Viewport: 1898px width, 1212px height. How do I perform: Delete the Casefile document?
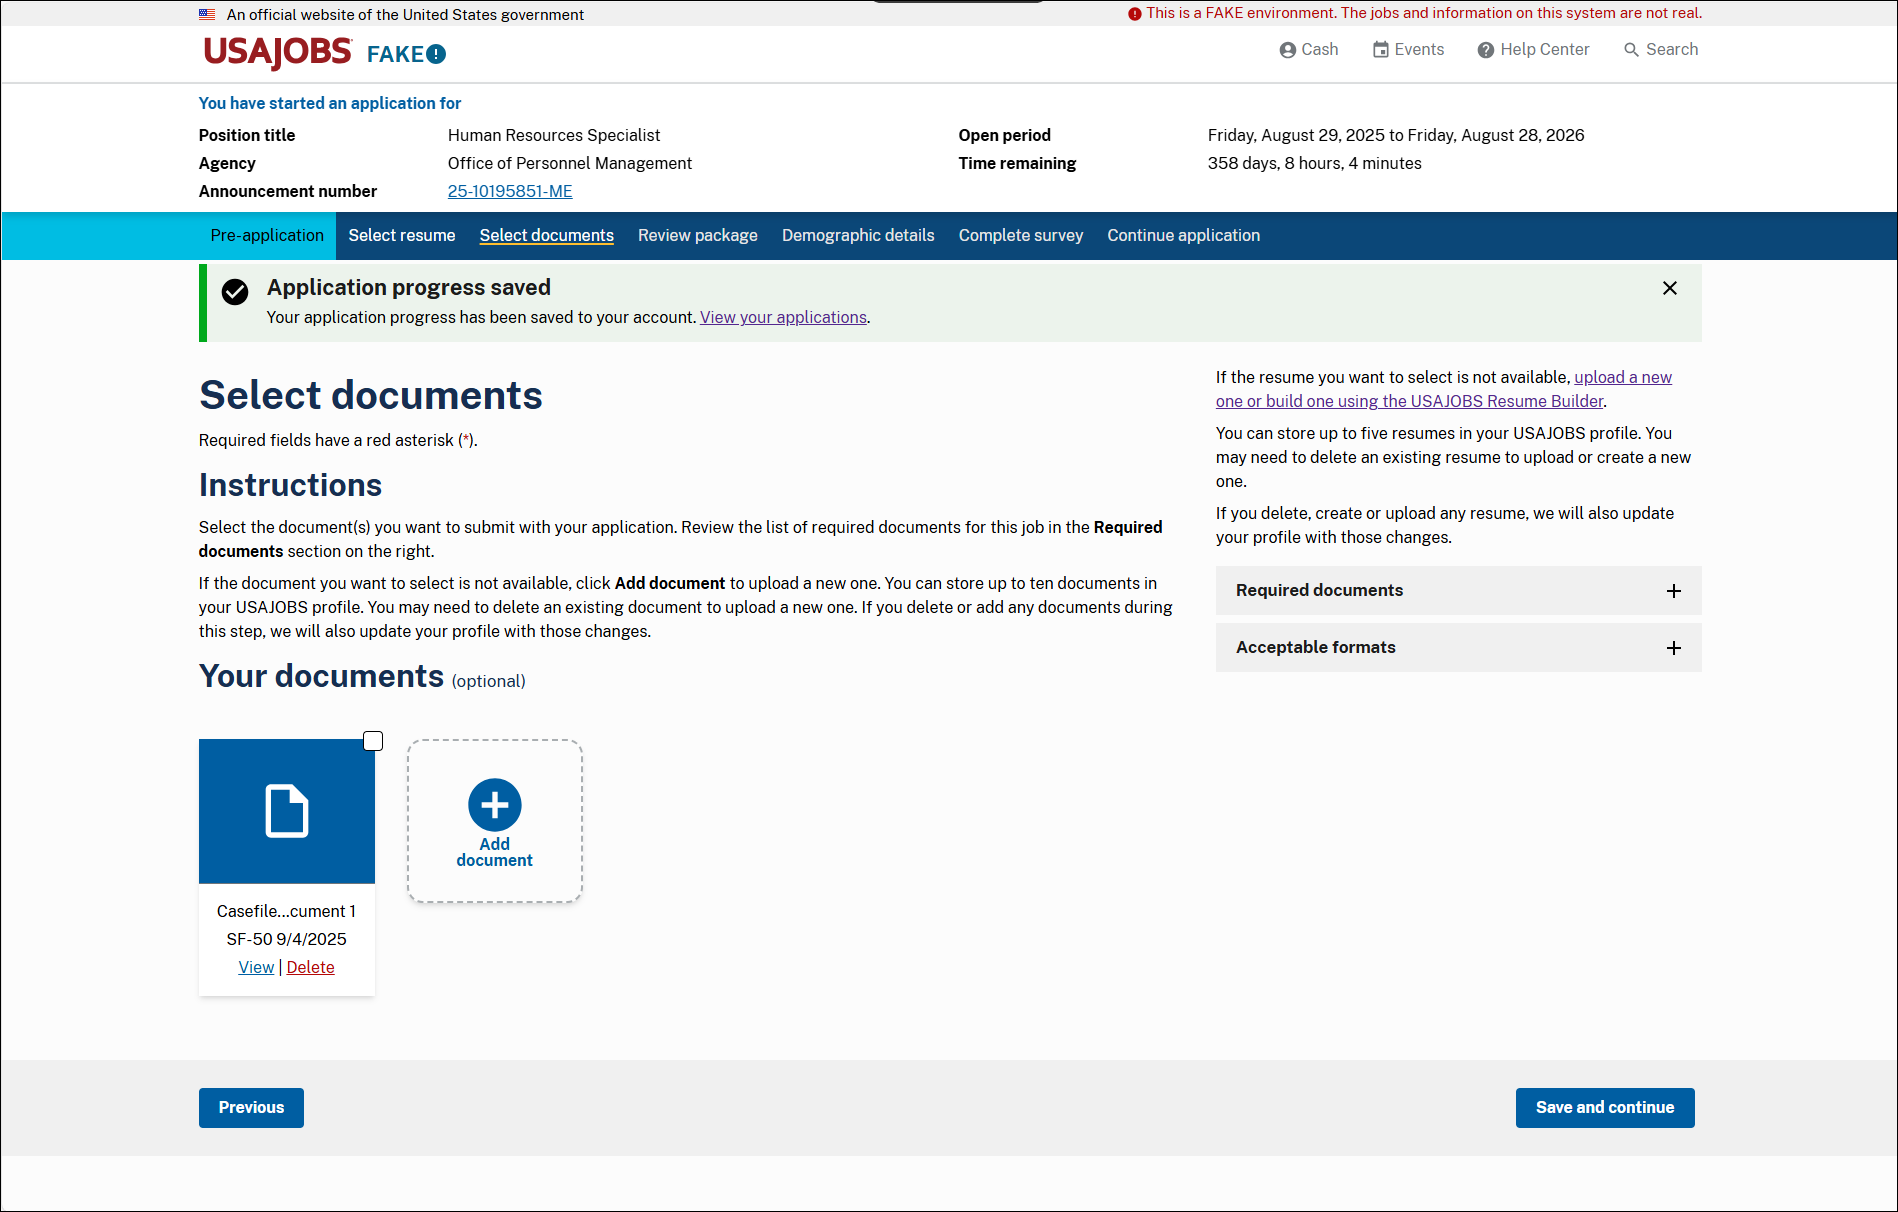pos(311,968)
